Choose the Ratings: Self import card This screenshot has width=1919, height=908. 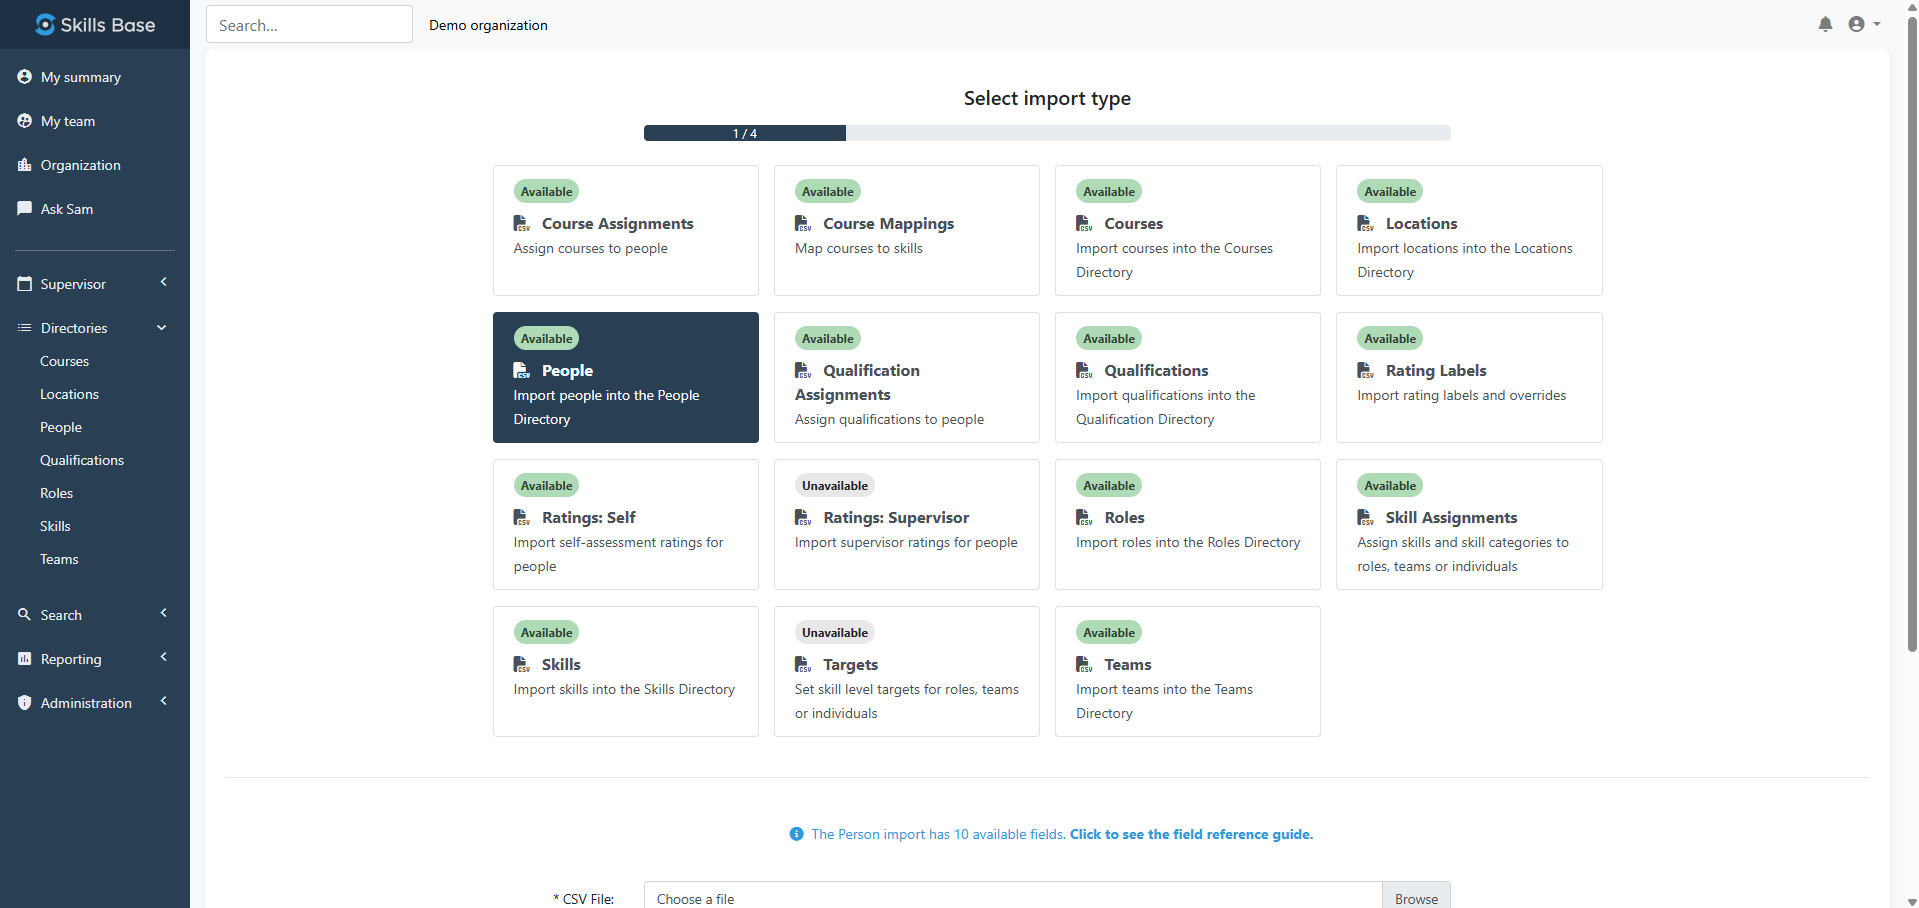[x=625, y=524]
